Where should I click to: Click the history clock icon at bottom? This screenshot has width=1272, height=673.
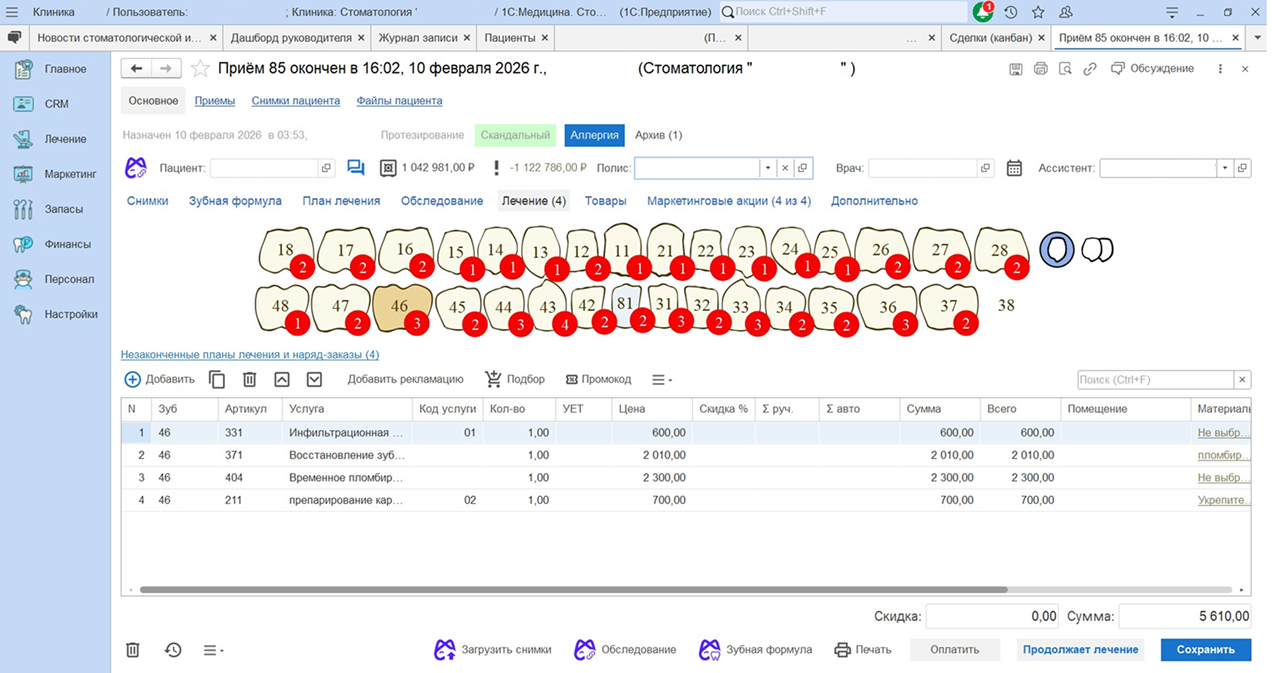(x=173, y=650)
